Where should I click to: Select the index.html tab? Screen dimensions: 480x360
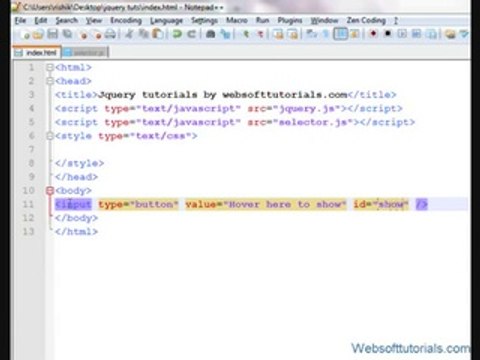click(37, 53)
